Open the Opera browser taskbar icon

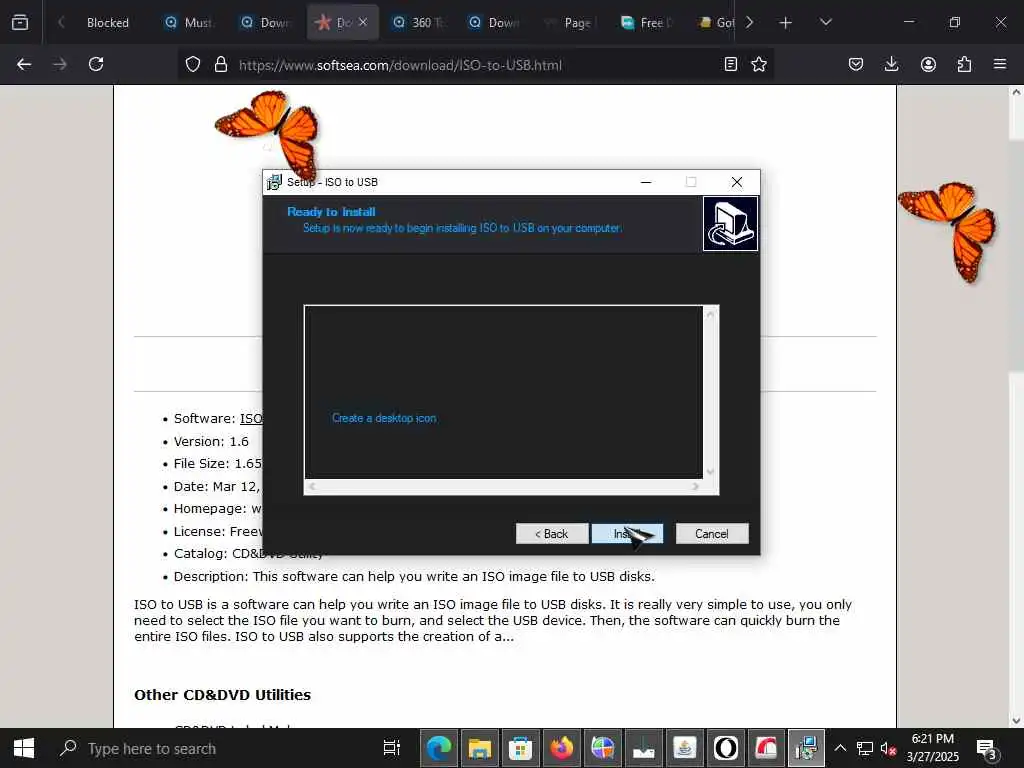[726, 748]
